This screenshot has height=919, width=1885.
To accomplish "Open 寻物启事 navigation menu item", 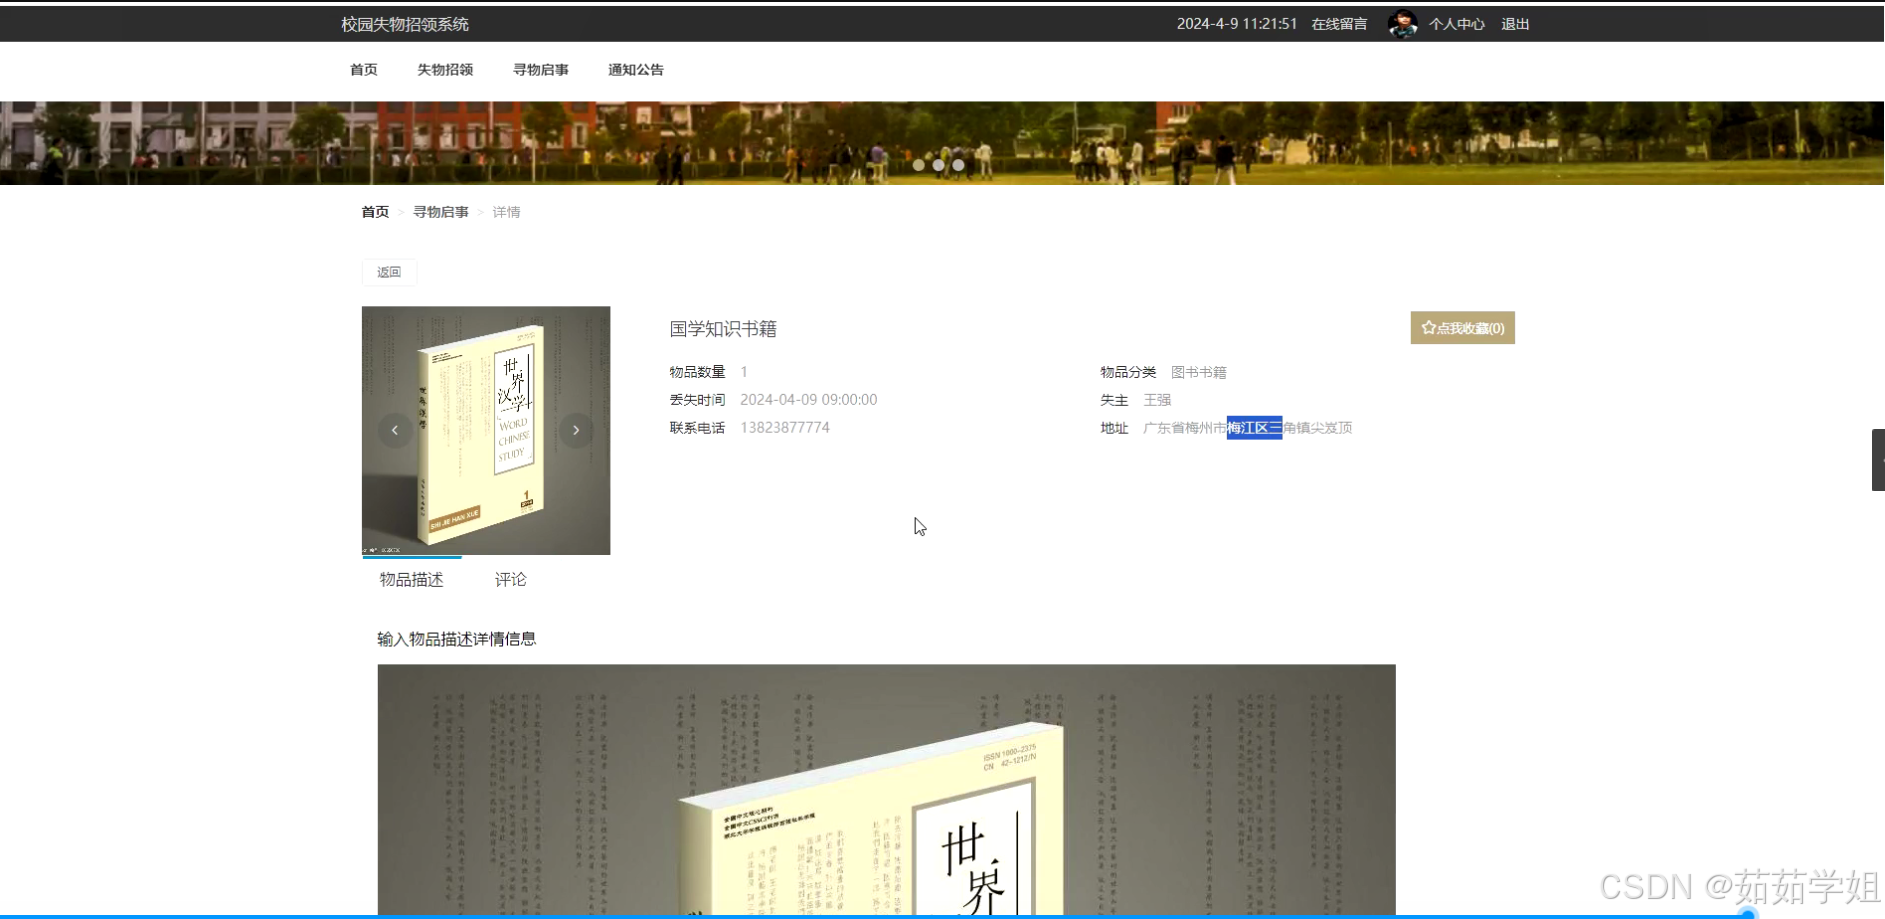I will coord(541,70).
